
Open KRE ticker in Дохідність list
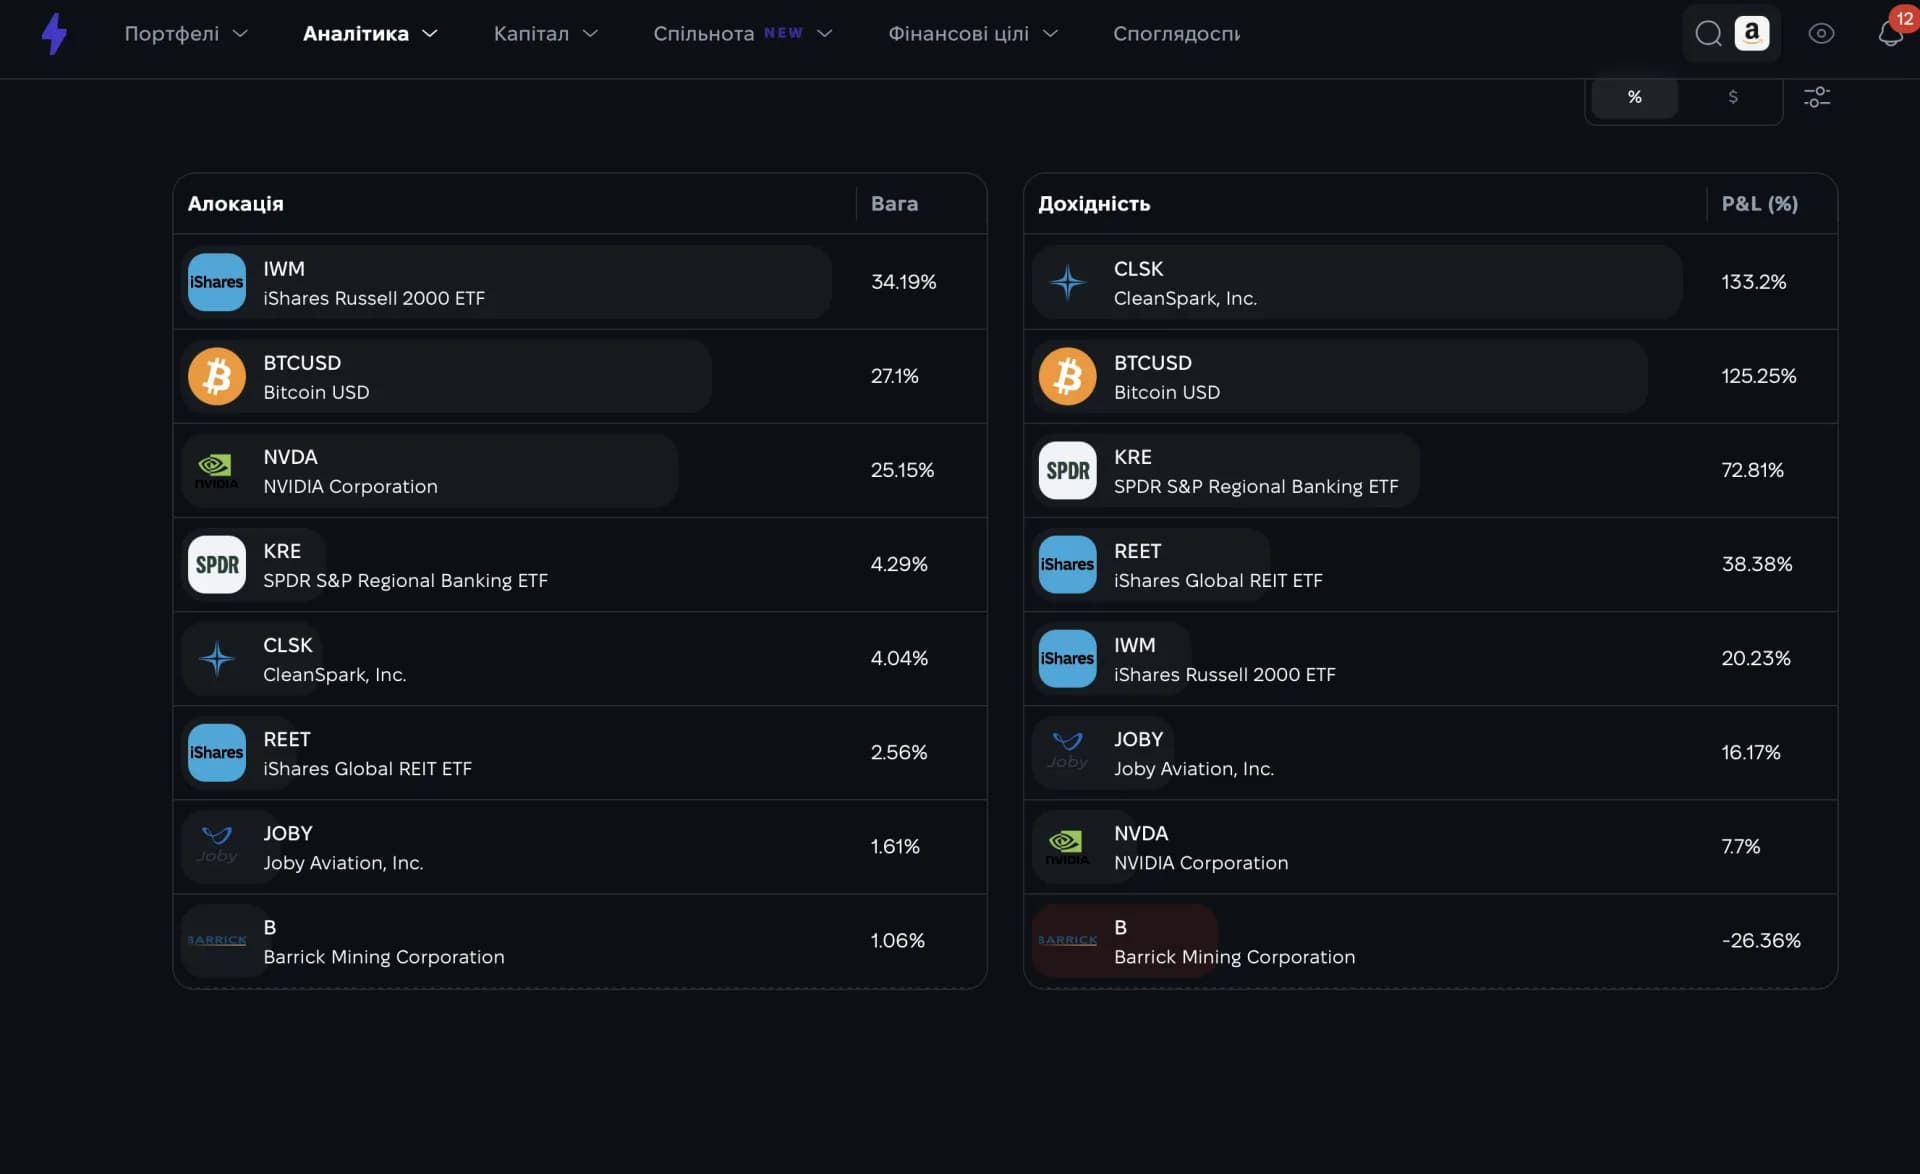point(1133,457)
